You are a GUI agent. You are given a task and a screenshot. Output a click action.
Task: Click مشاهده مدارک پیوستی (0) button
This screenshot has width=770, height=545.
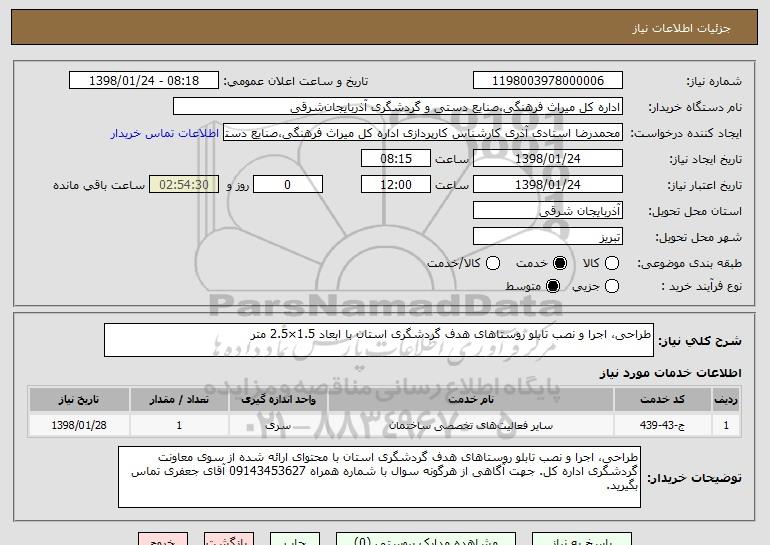pyautogui.click(x=426, y=540)
